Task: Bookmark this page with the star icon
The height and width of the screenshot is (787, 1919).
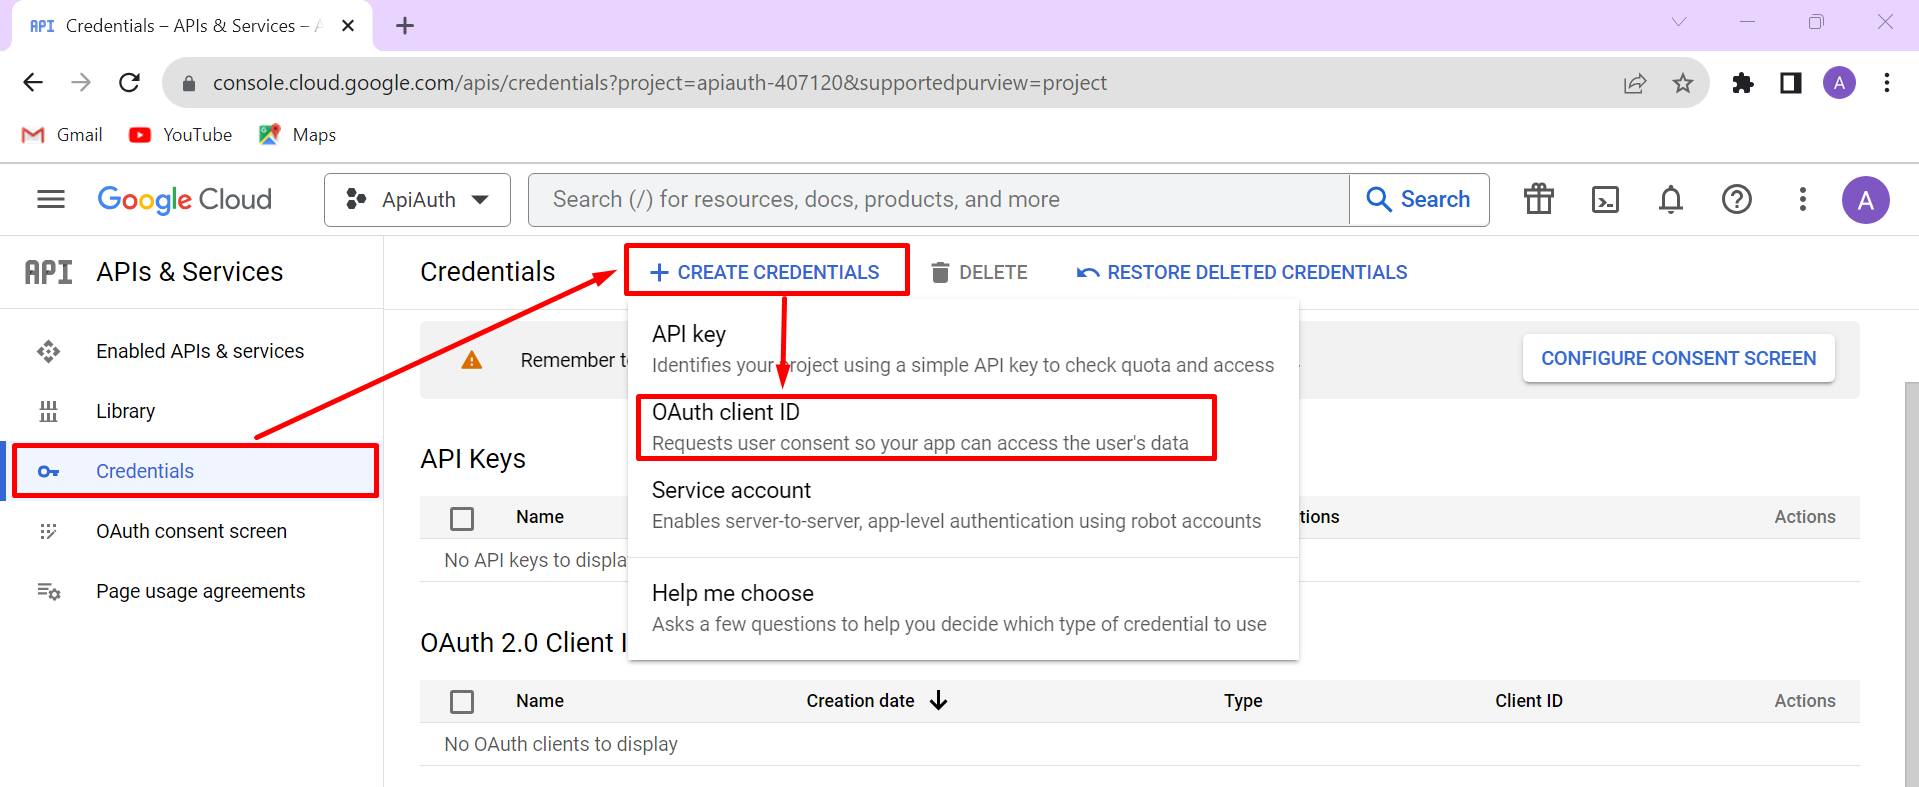Action: click(1683, 83)
